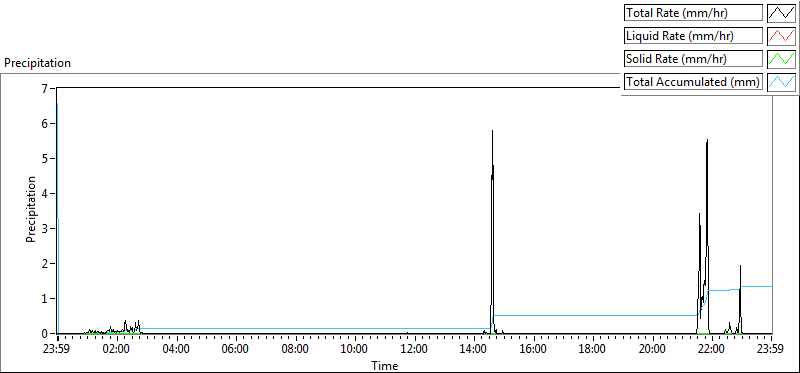Click the y-axis value 1

(x=44, y=299)
